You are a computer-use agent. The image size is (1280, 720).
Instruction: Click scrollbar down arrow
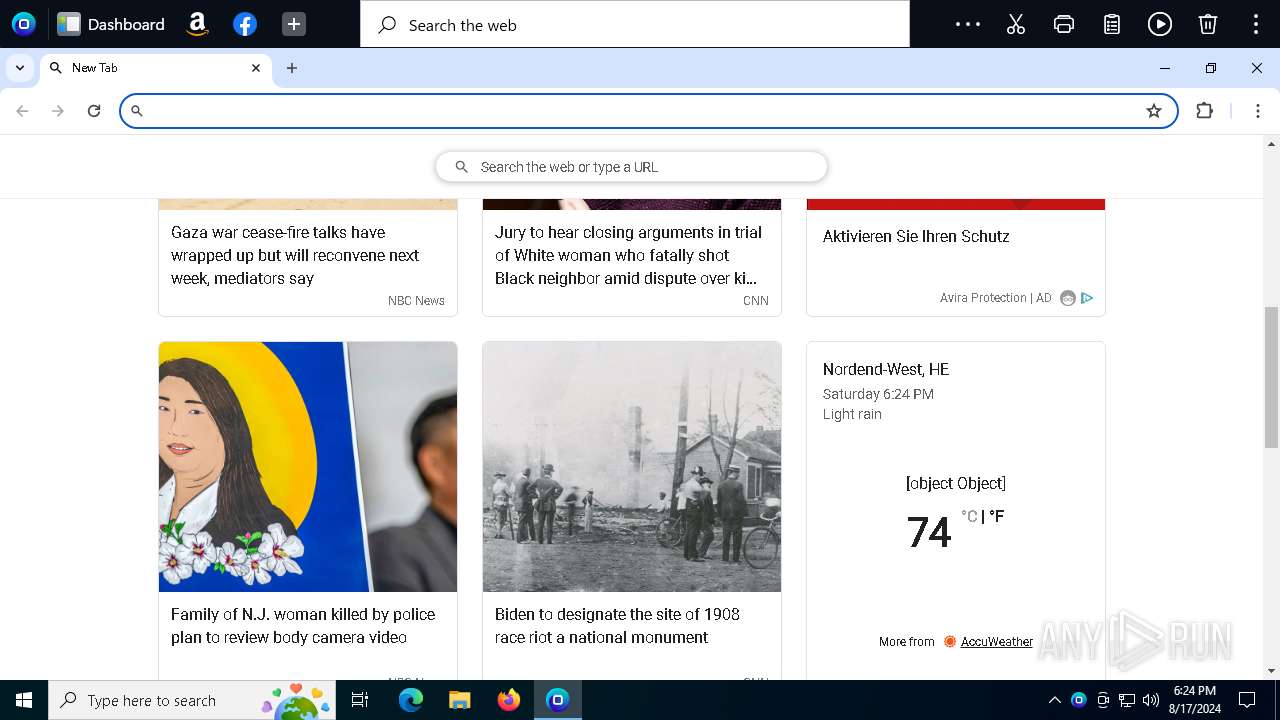pos(1271,671)
